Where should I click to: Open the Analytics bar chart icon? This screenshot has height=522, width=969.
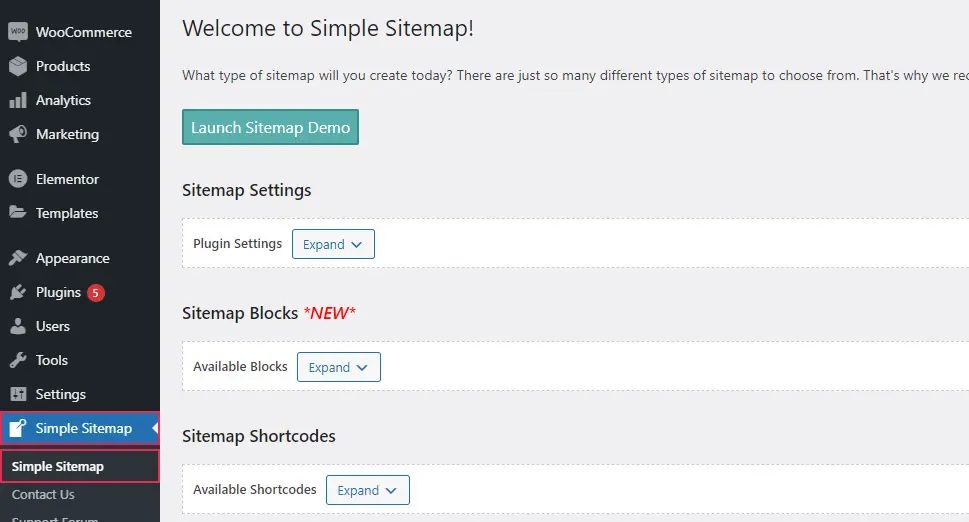(x=18, y=100)
